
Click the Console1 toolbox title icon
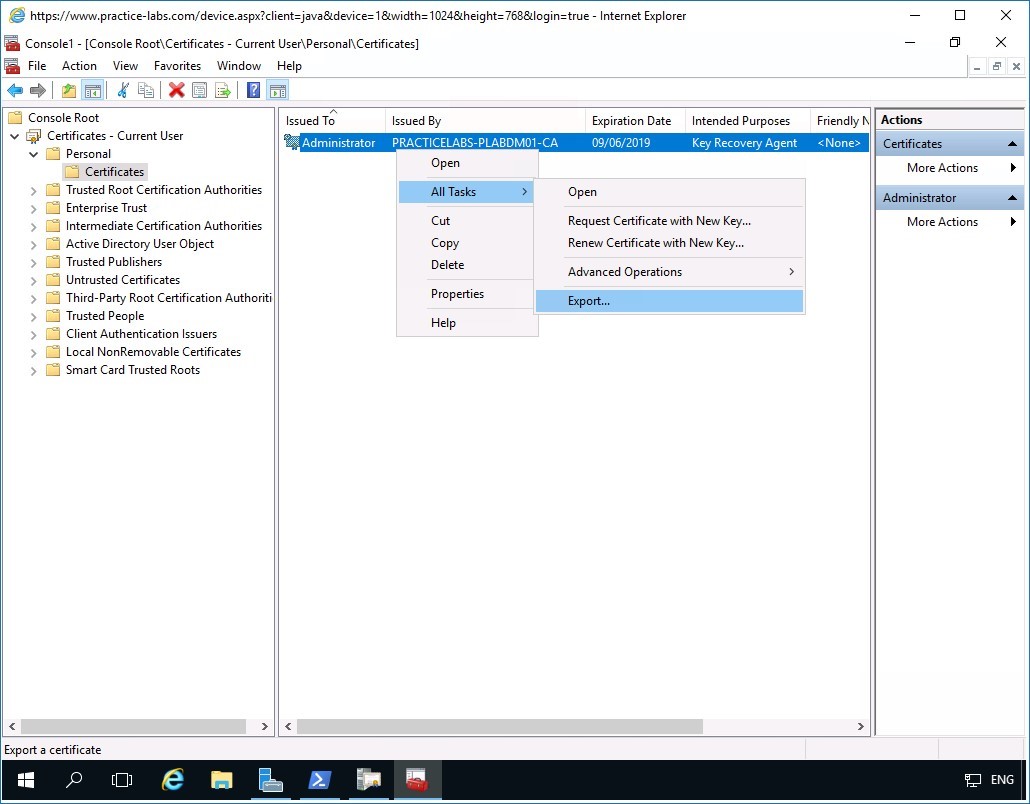tap(12, 43)
